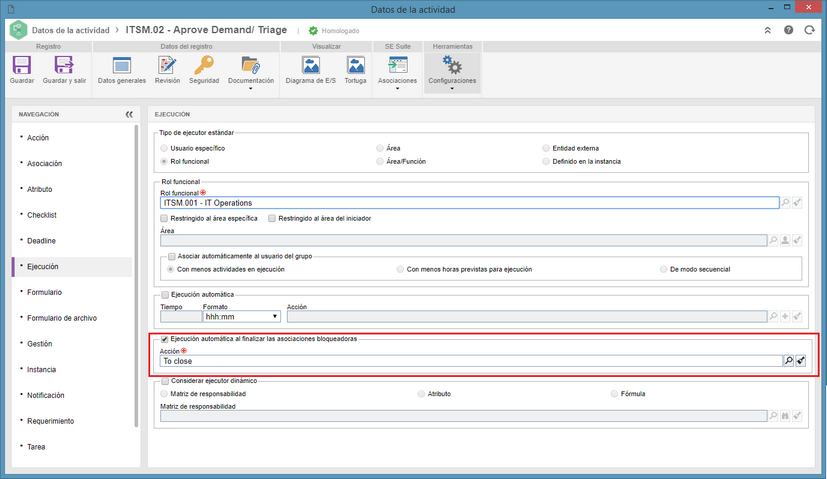827x479 pixels.
Task: Select Rol funcional radio button
Action: point(164,161)
